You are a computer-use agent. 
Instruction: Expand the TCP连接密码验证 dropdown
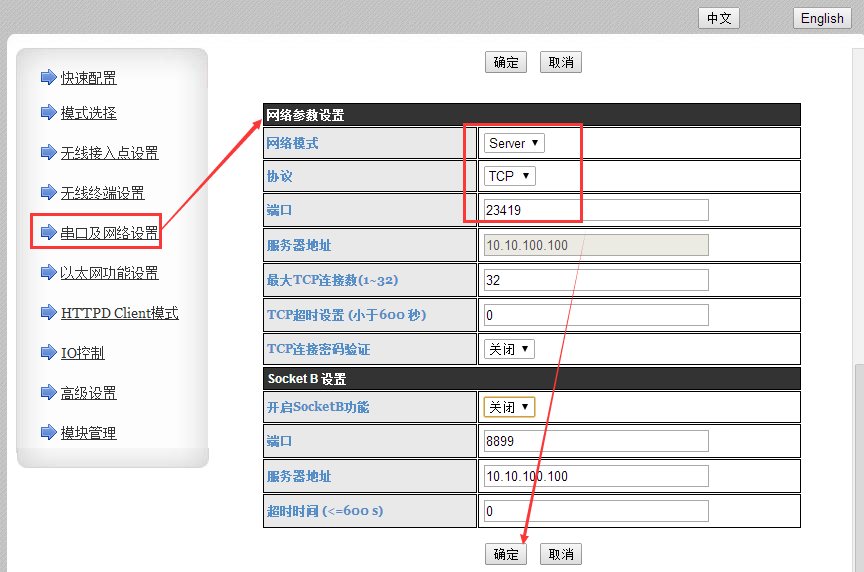(509, 349)
